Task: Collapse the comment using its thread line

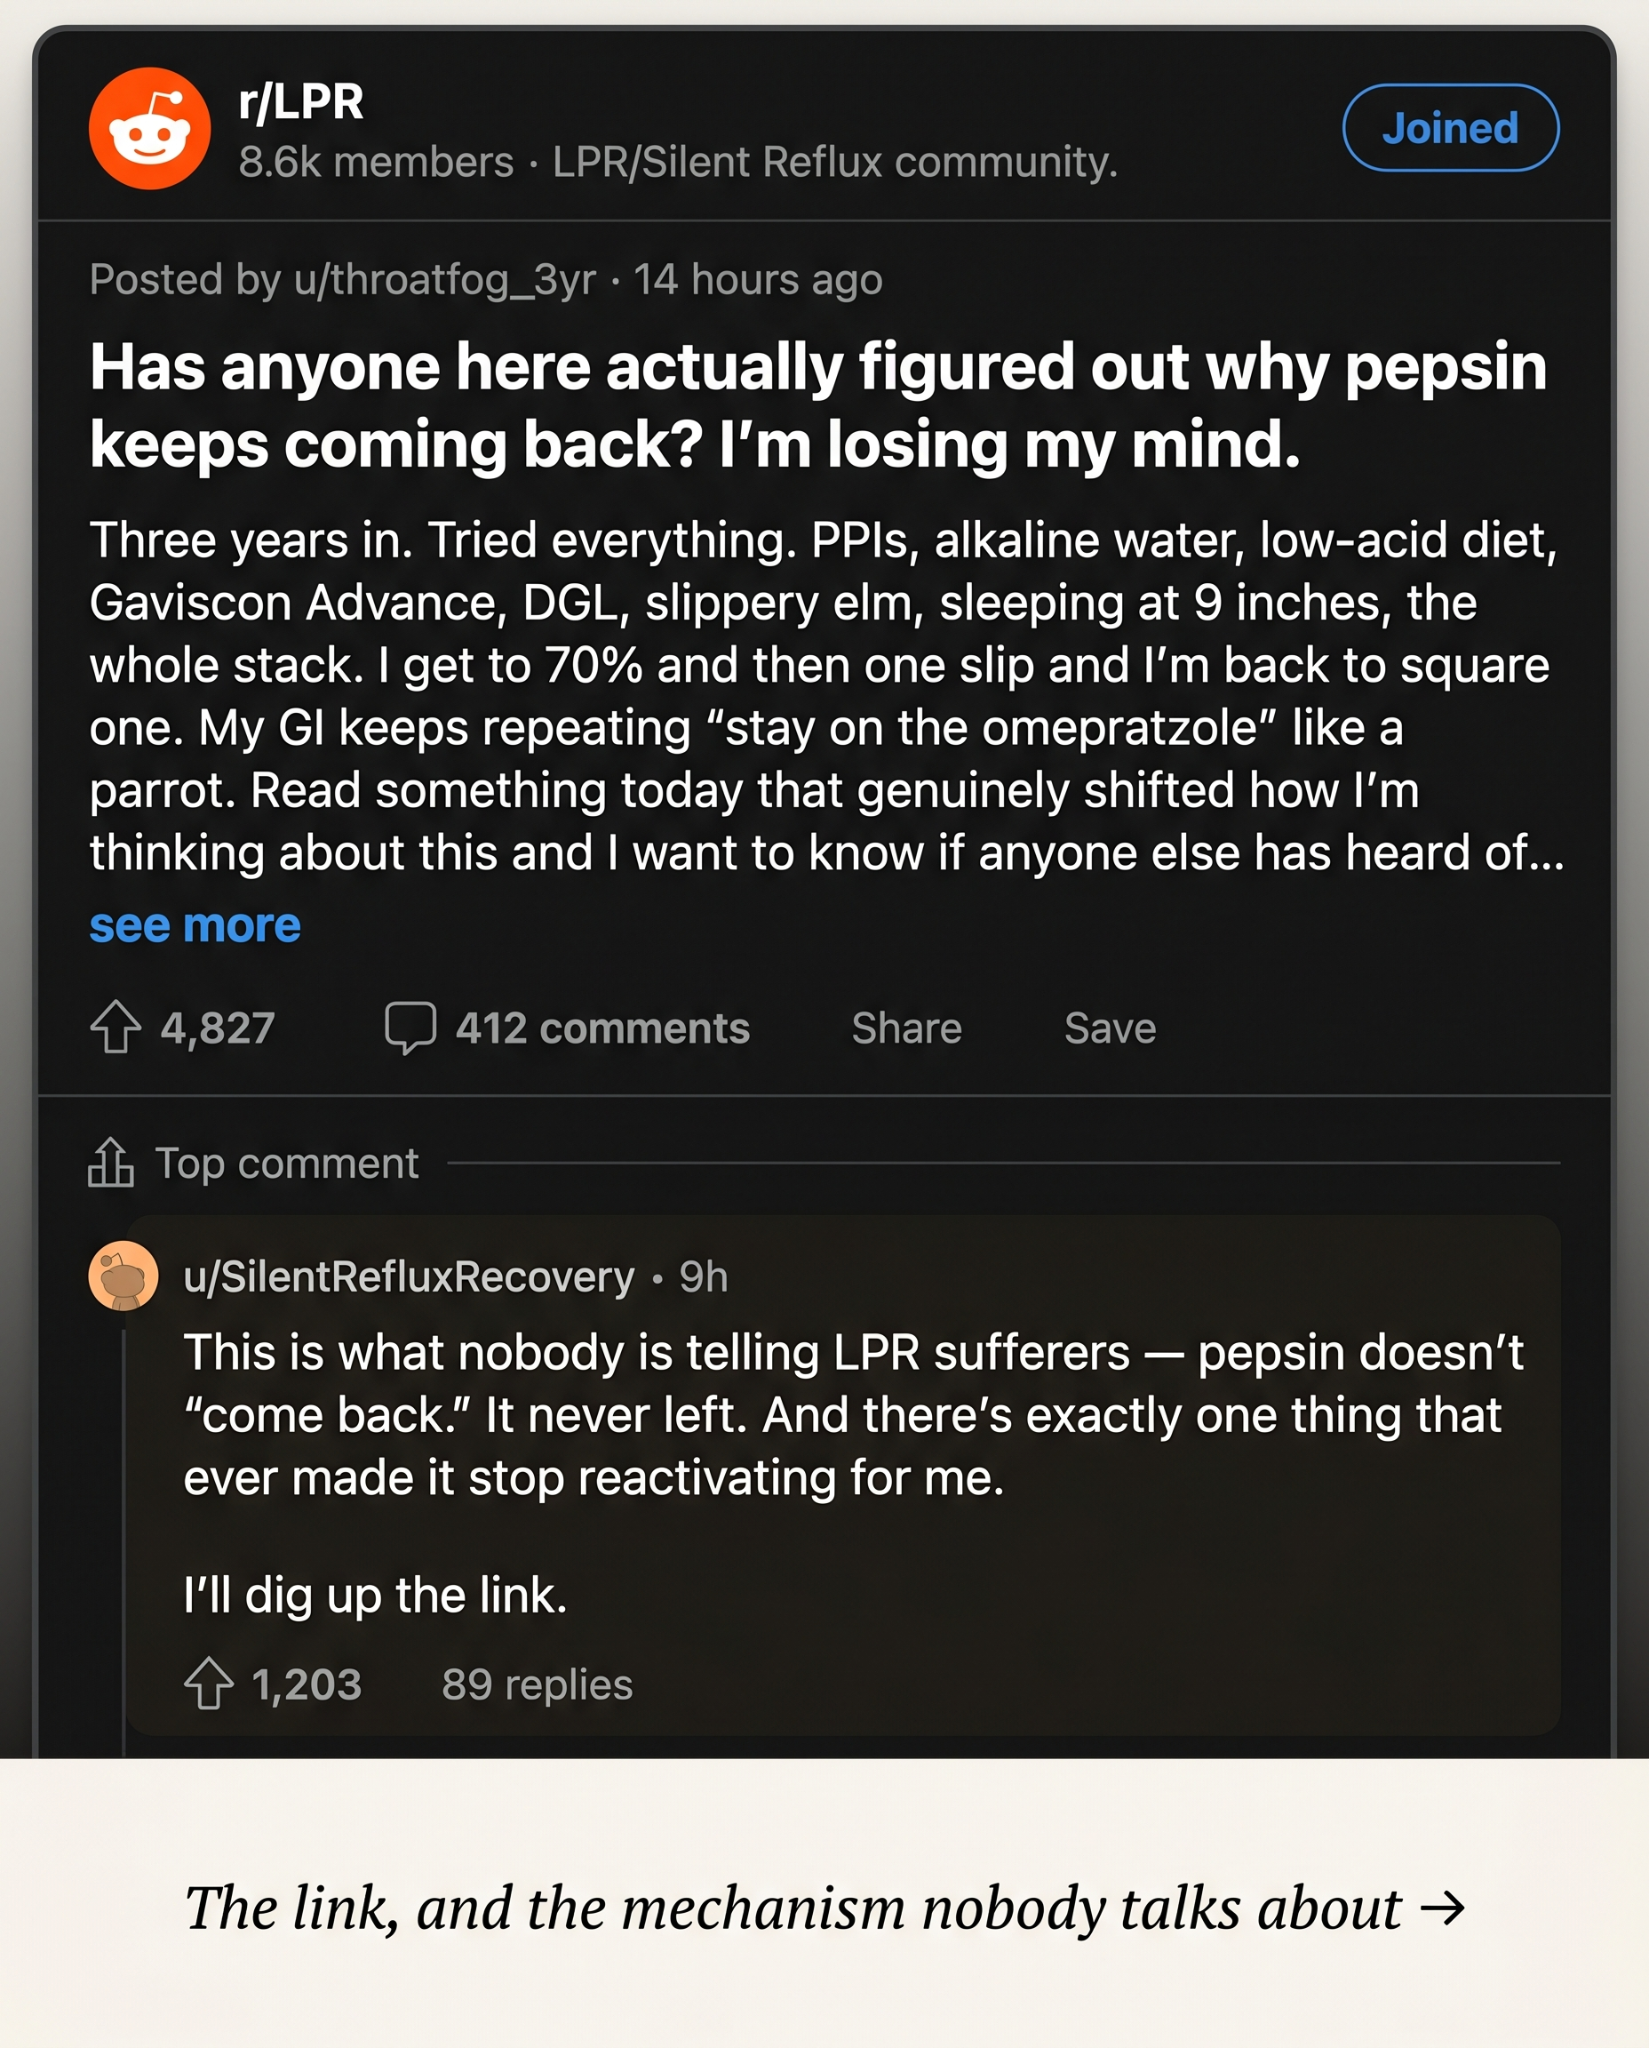Action: [x=124, y=1540]
